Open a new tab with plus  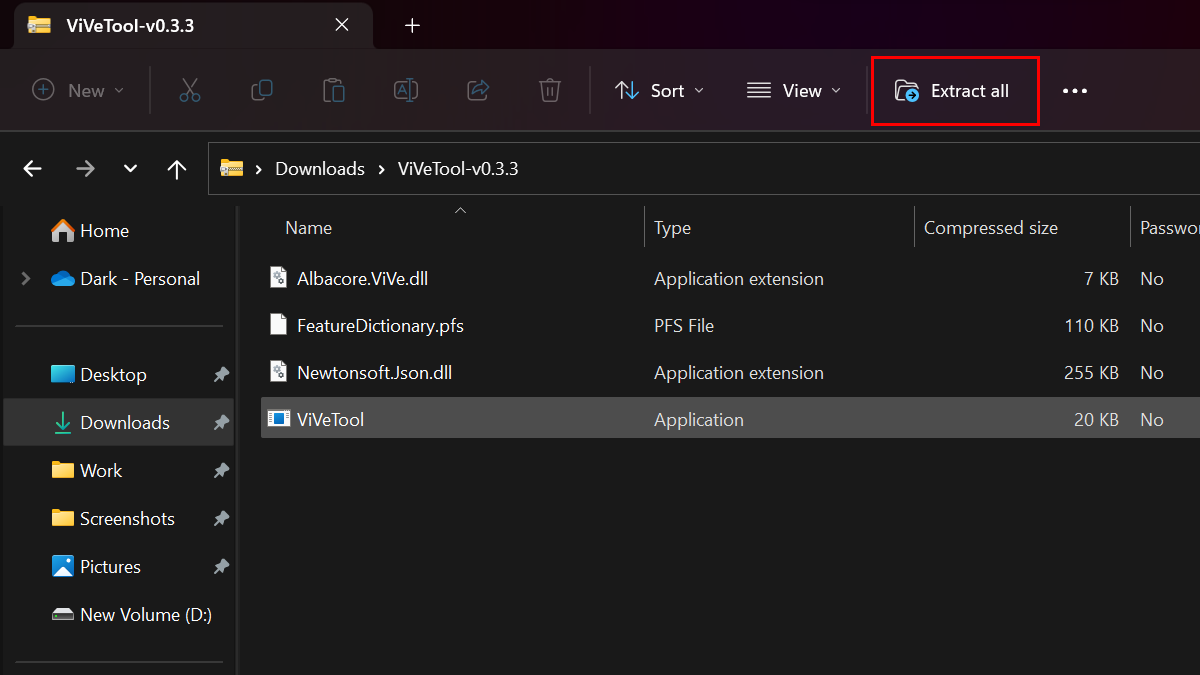pos(412,26)
